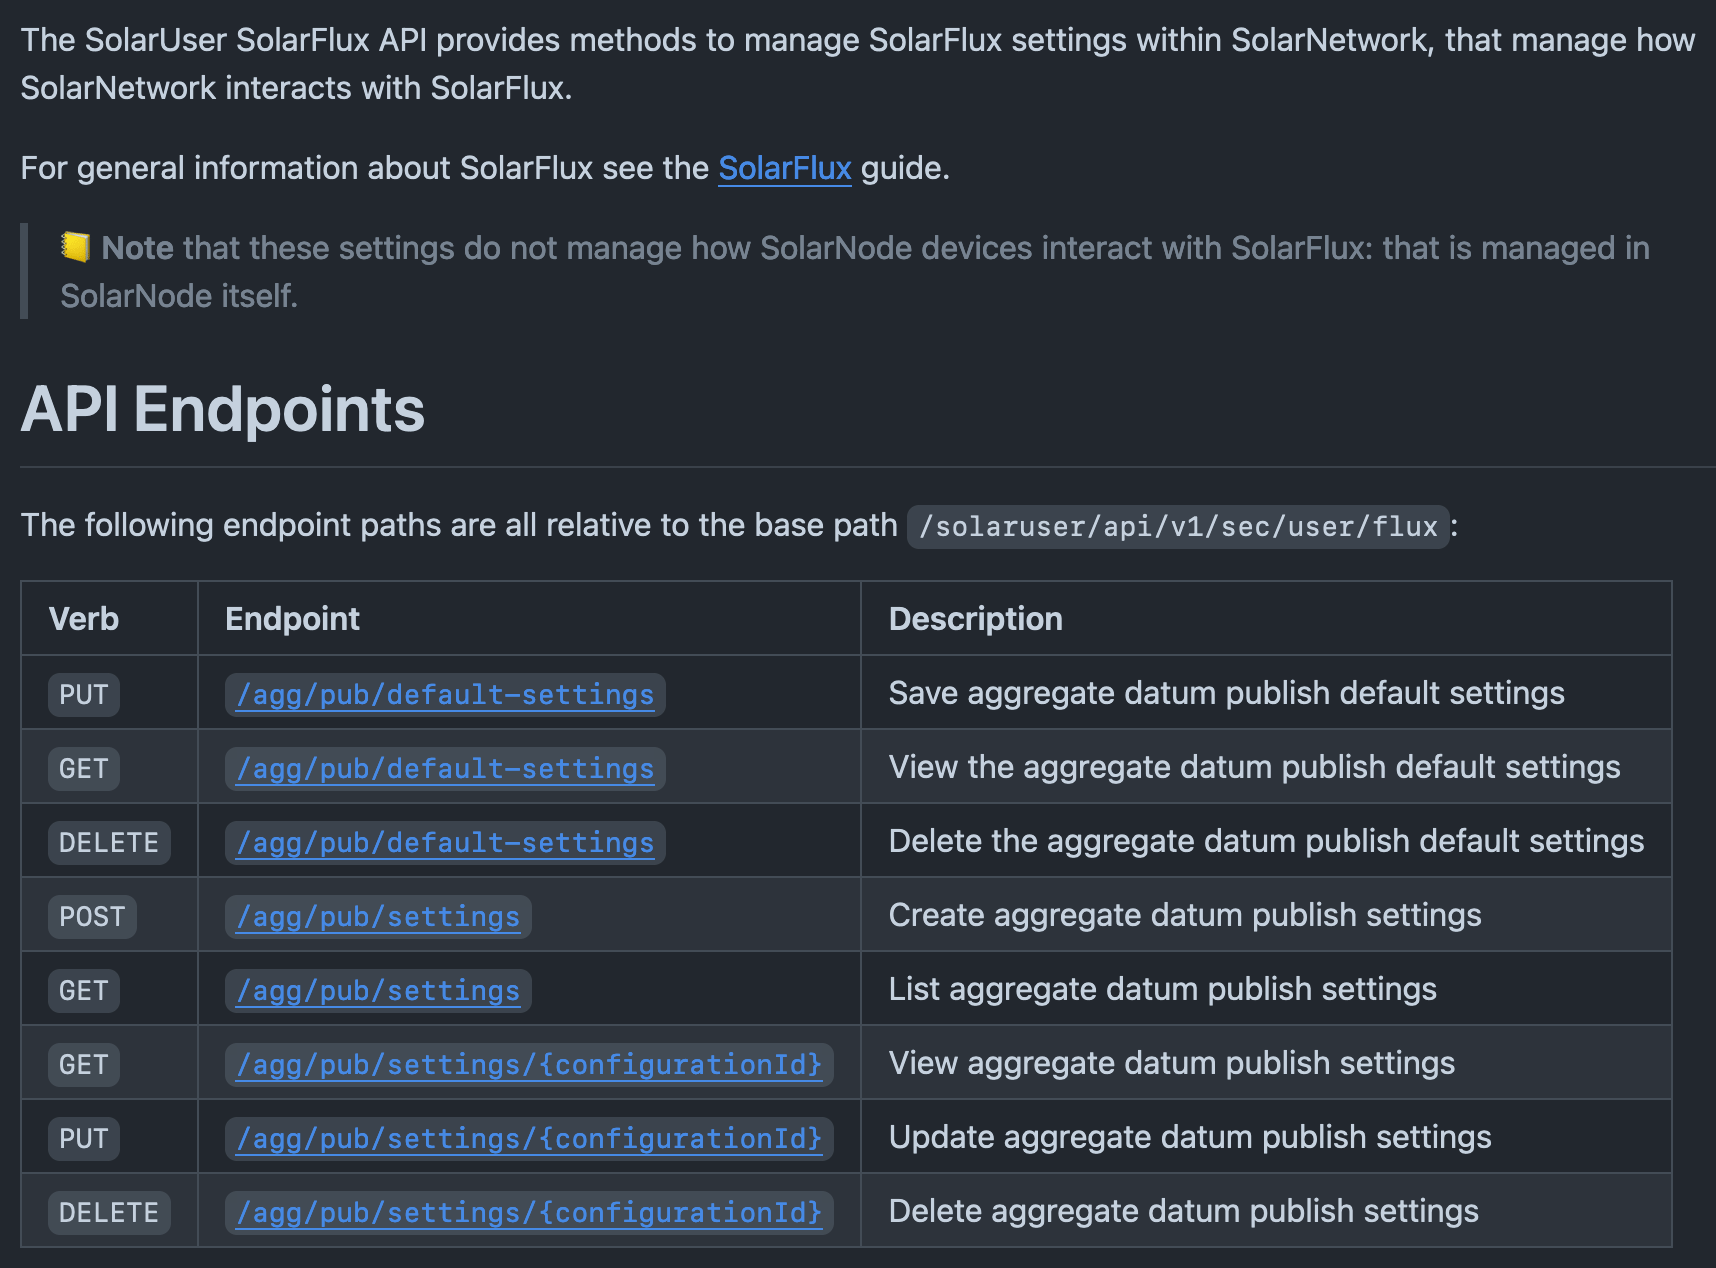Click 'Update aggregate datum publish settings' description
Viewport: 1716px width, 1268px height.
pyautogui.click(x=1190, y=1137)
